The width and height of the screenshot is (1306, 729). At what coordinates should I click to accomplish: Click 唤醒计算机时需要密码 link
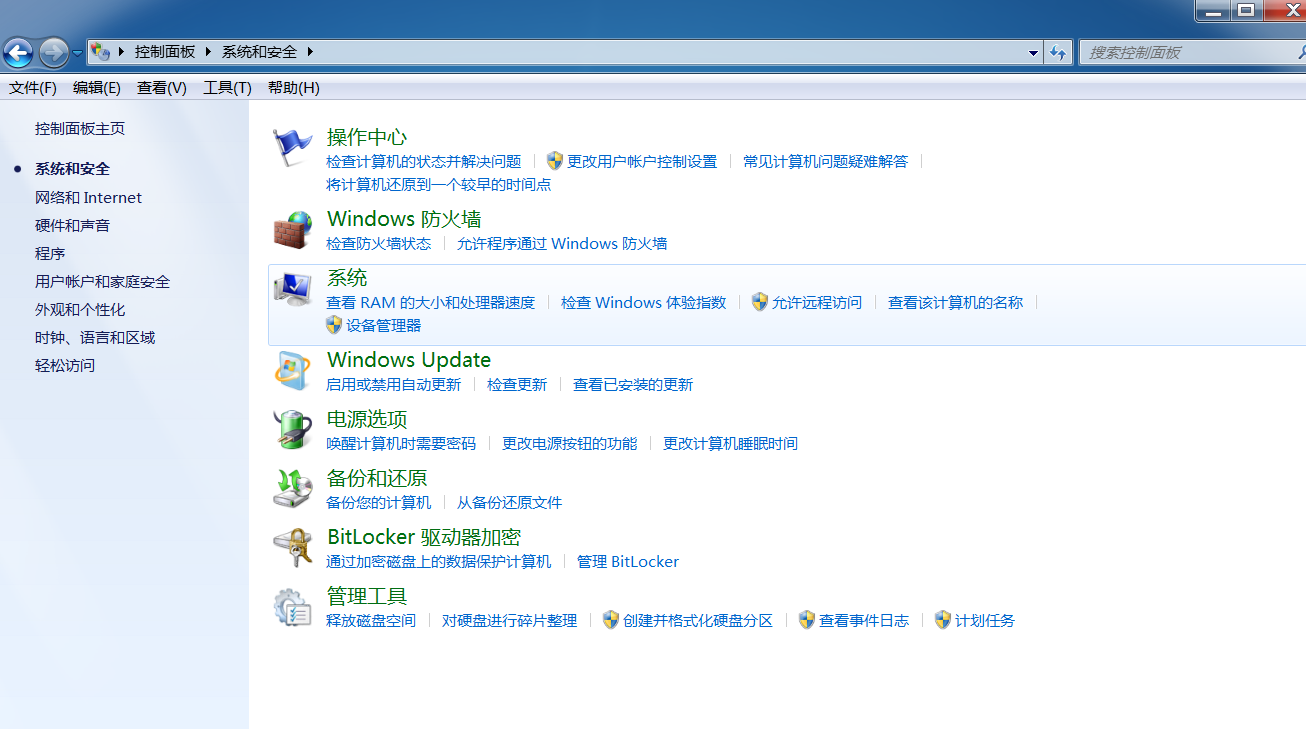pos(401,444)
